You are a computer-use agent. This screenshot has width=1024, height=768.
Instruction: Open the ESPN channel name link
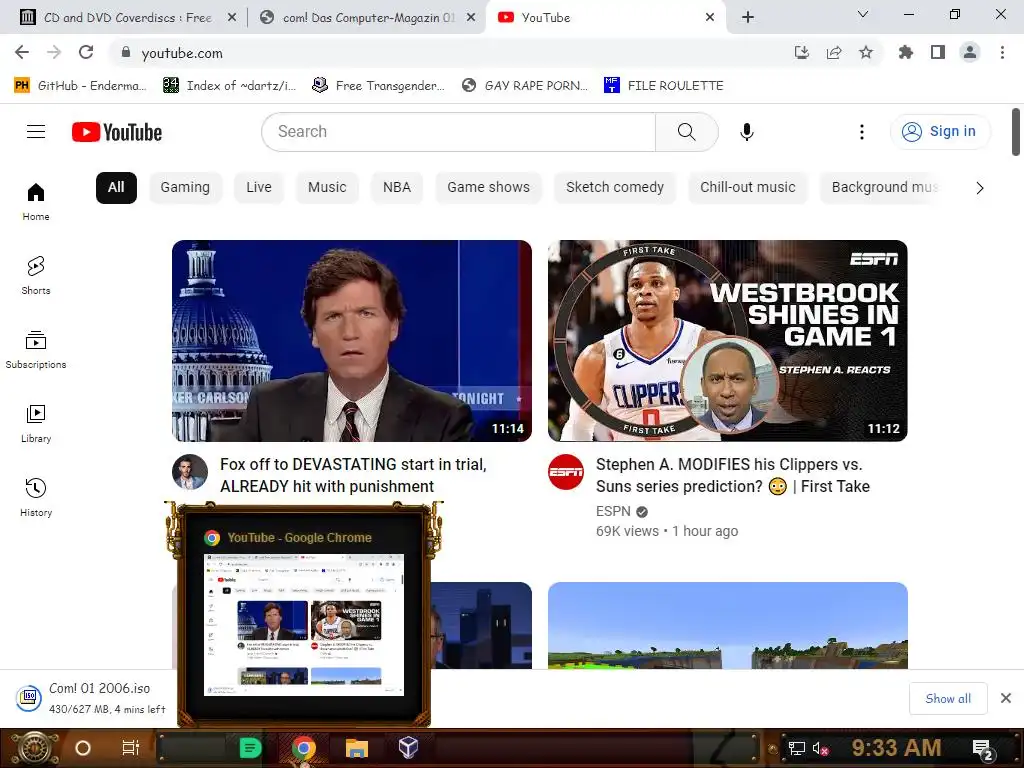pyautogui.click(x=613, y=511)
